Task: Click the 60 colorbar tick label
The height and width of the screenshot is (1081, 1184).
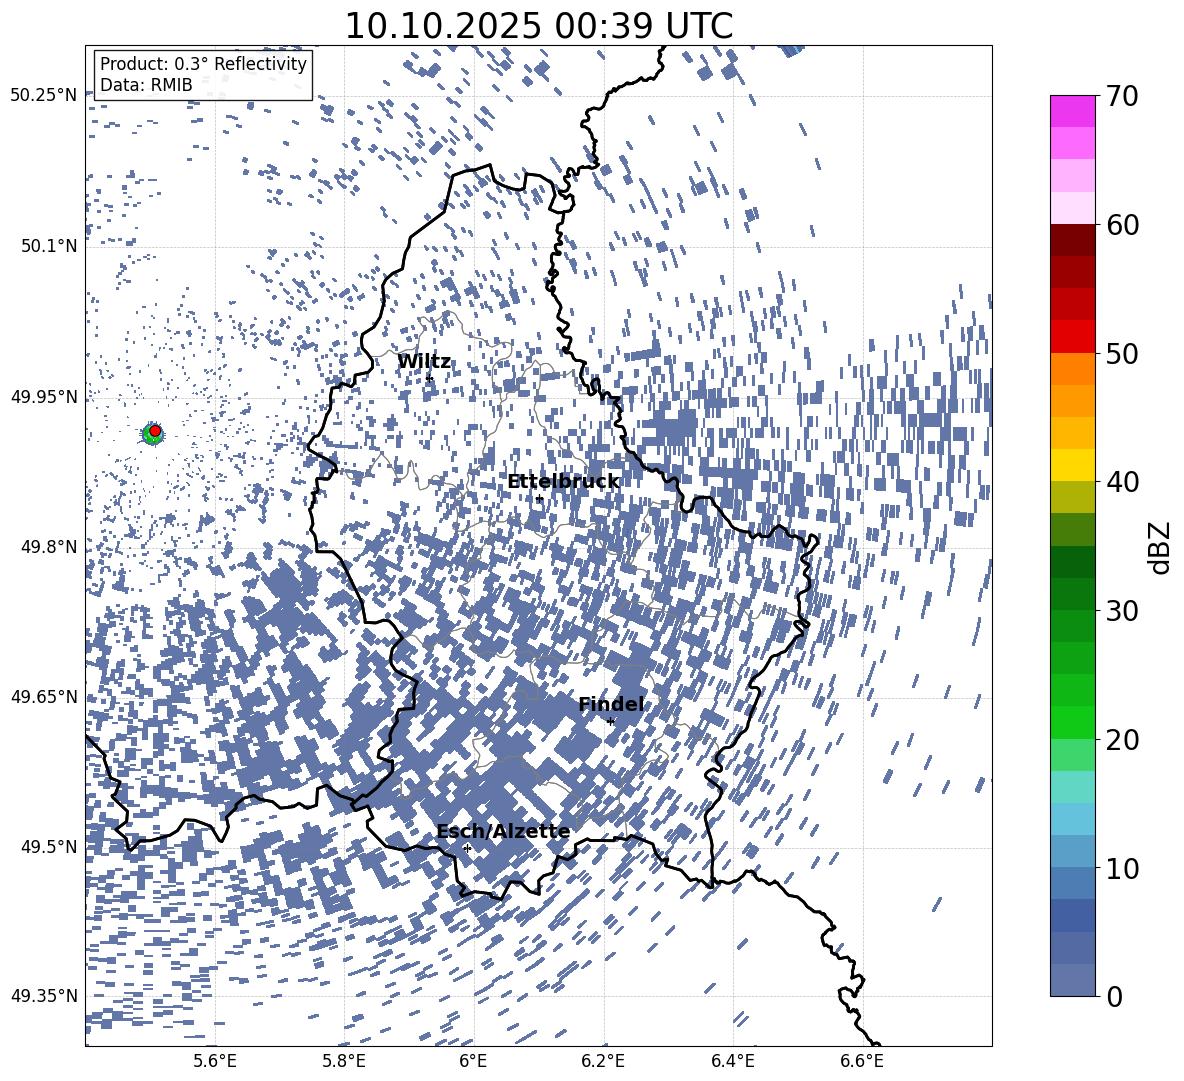Action: [1122, 225]
